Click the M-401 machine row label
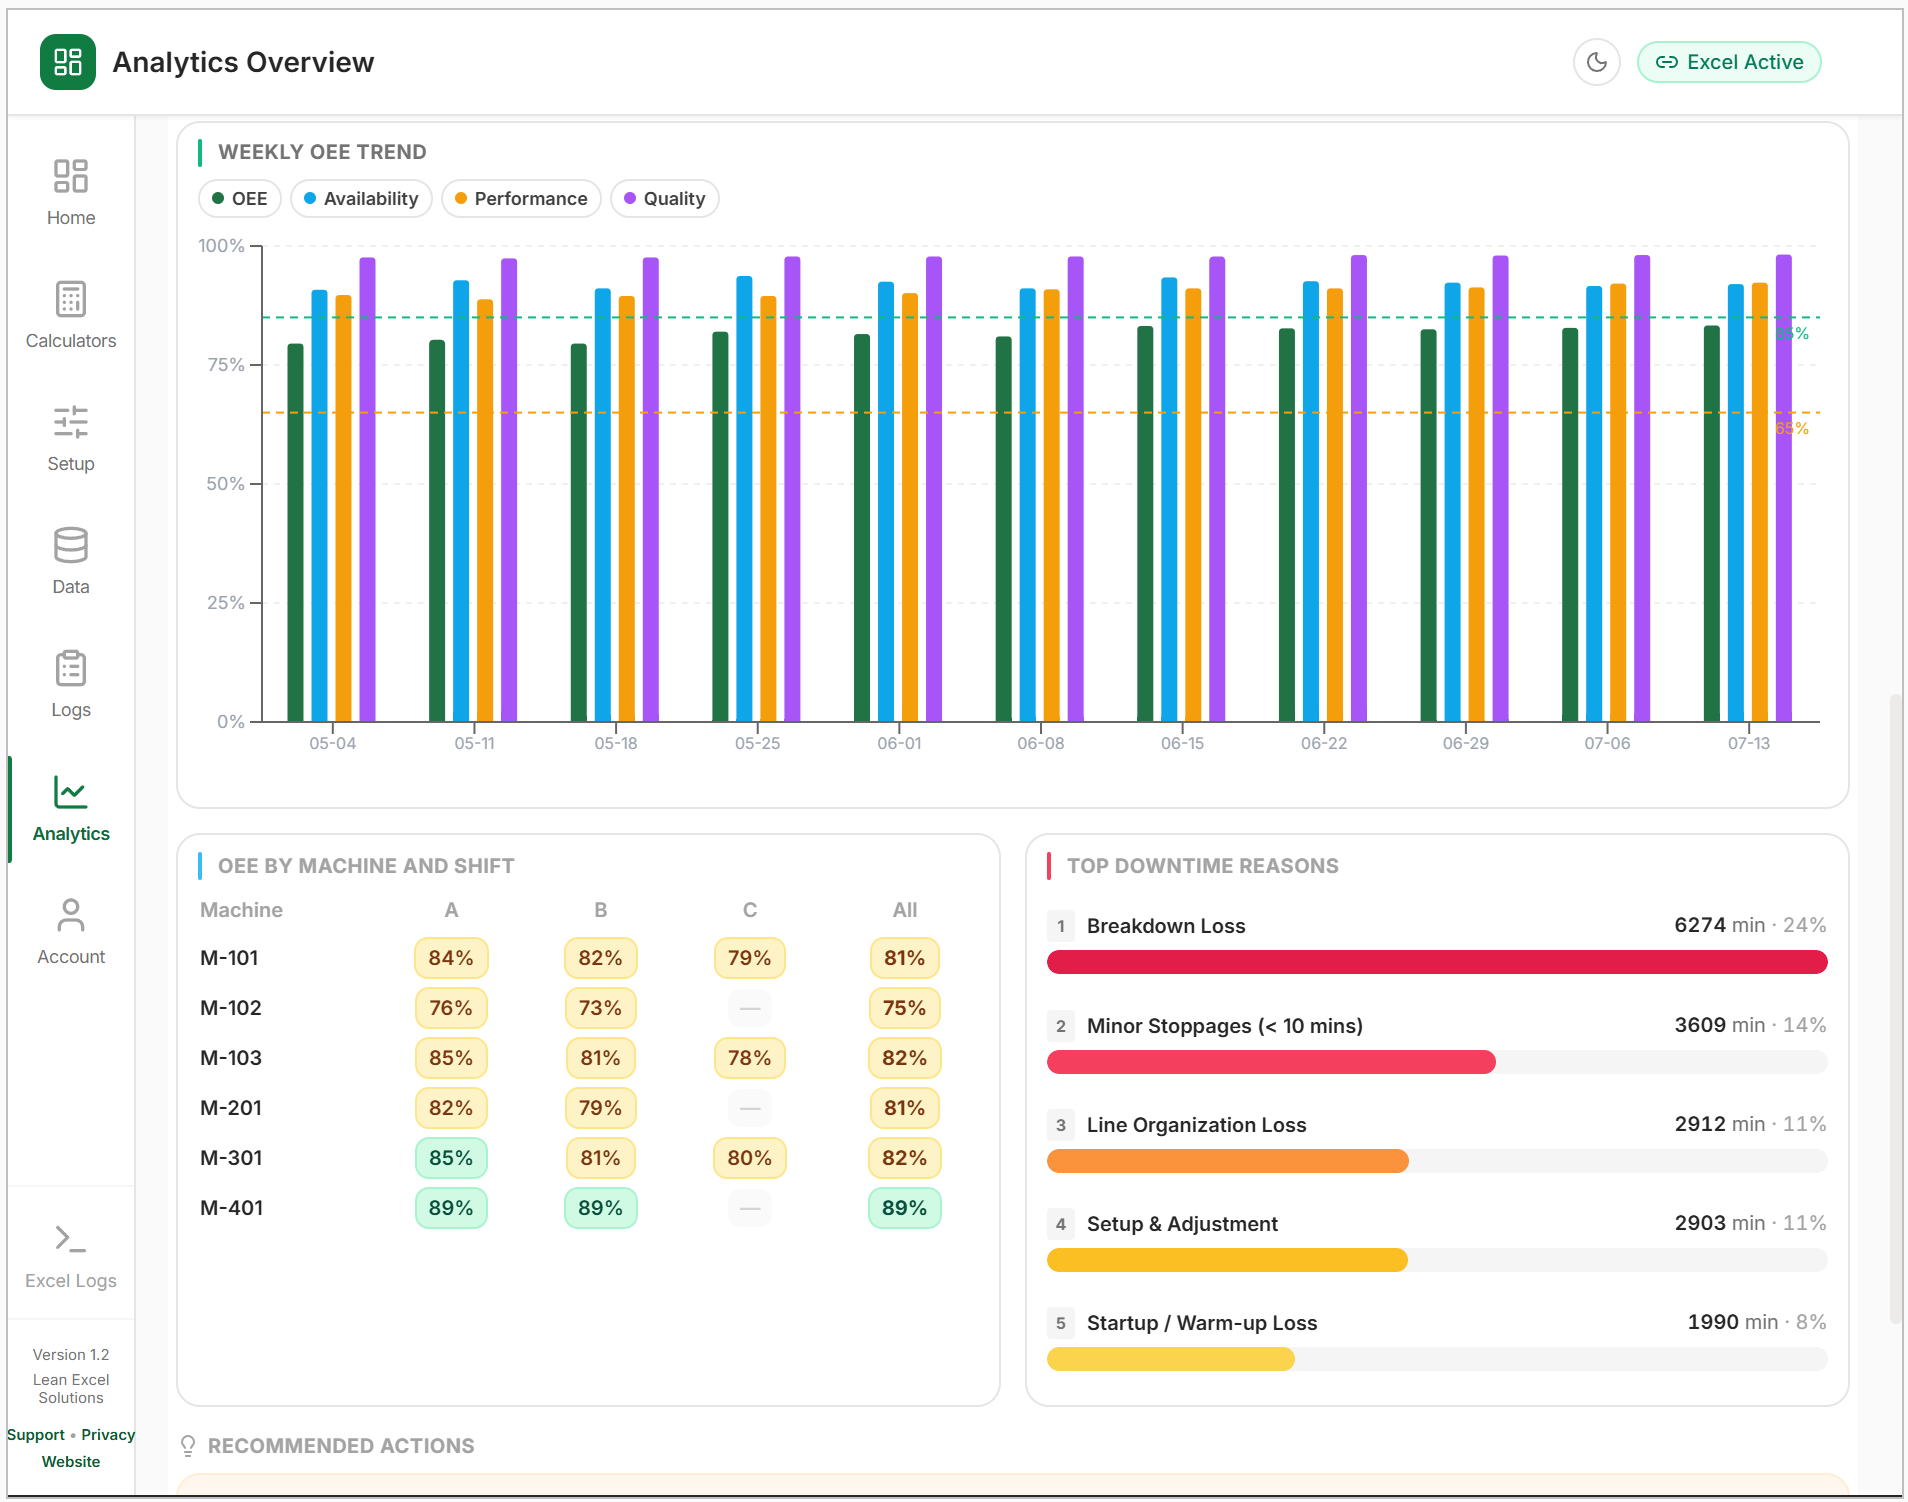1908x1502 pixels. coord(231,1208)
